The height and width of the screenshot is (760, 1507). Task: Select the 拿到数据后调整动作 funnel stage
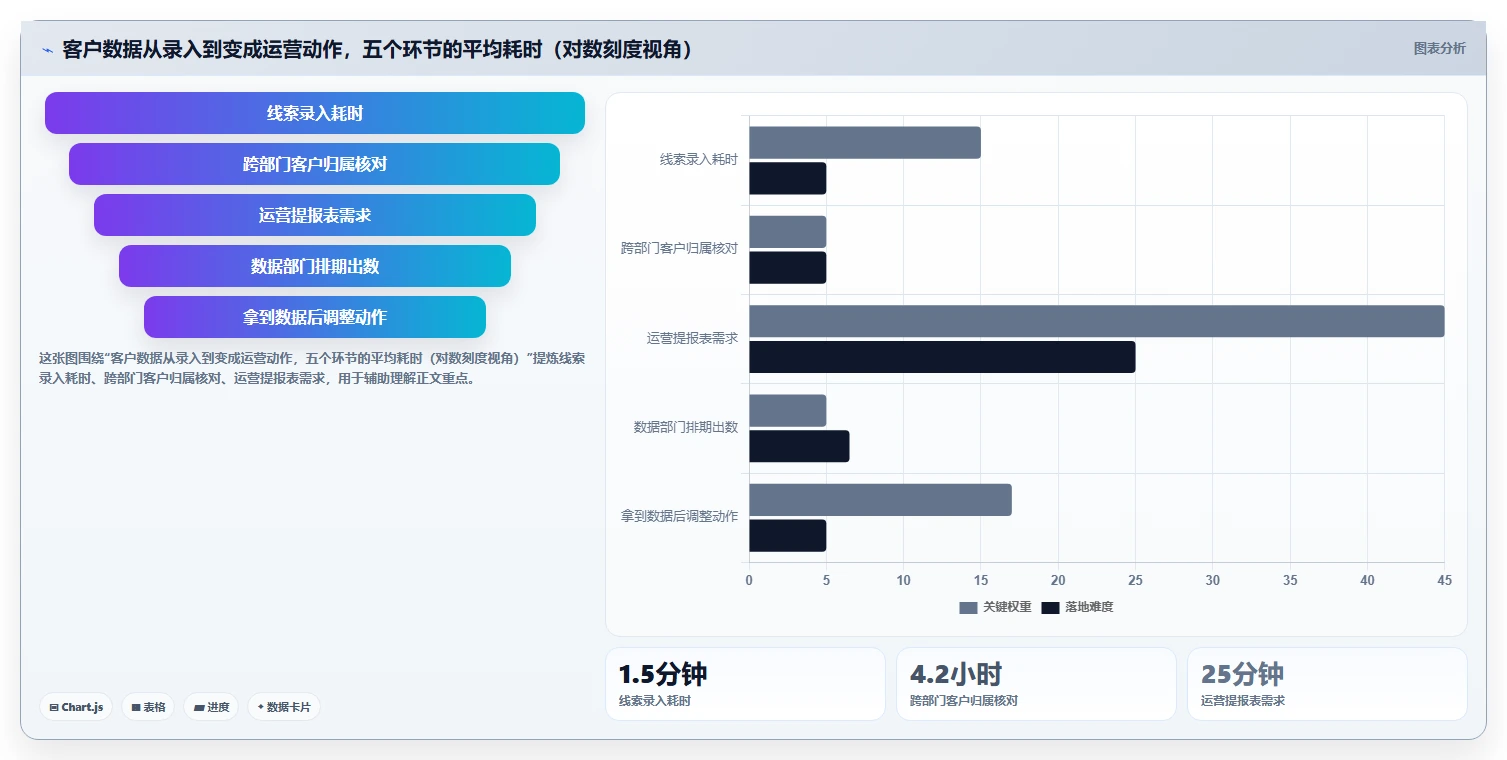(315, 317)
